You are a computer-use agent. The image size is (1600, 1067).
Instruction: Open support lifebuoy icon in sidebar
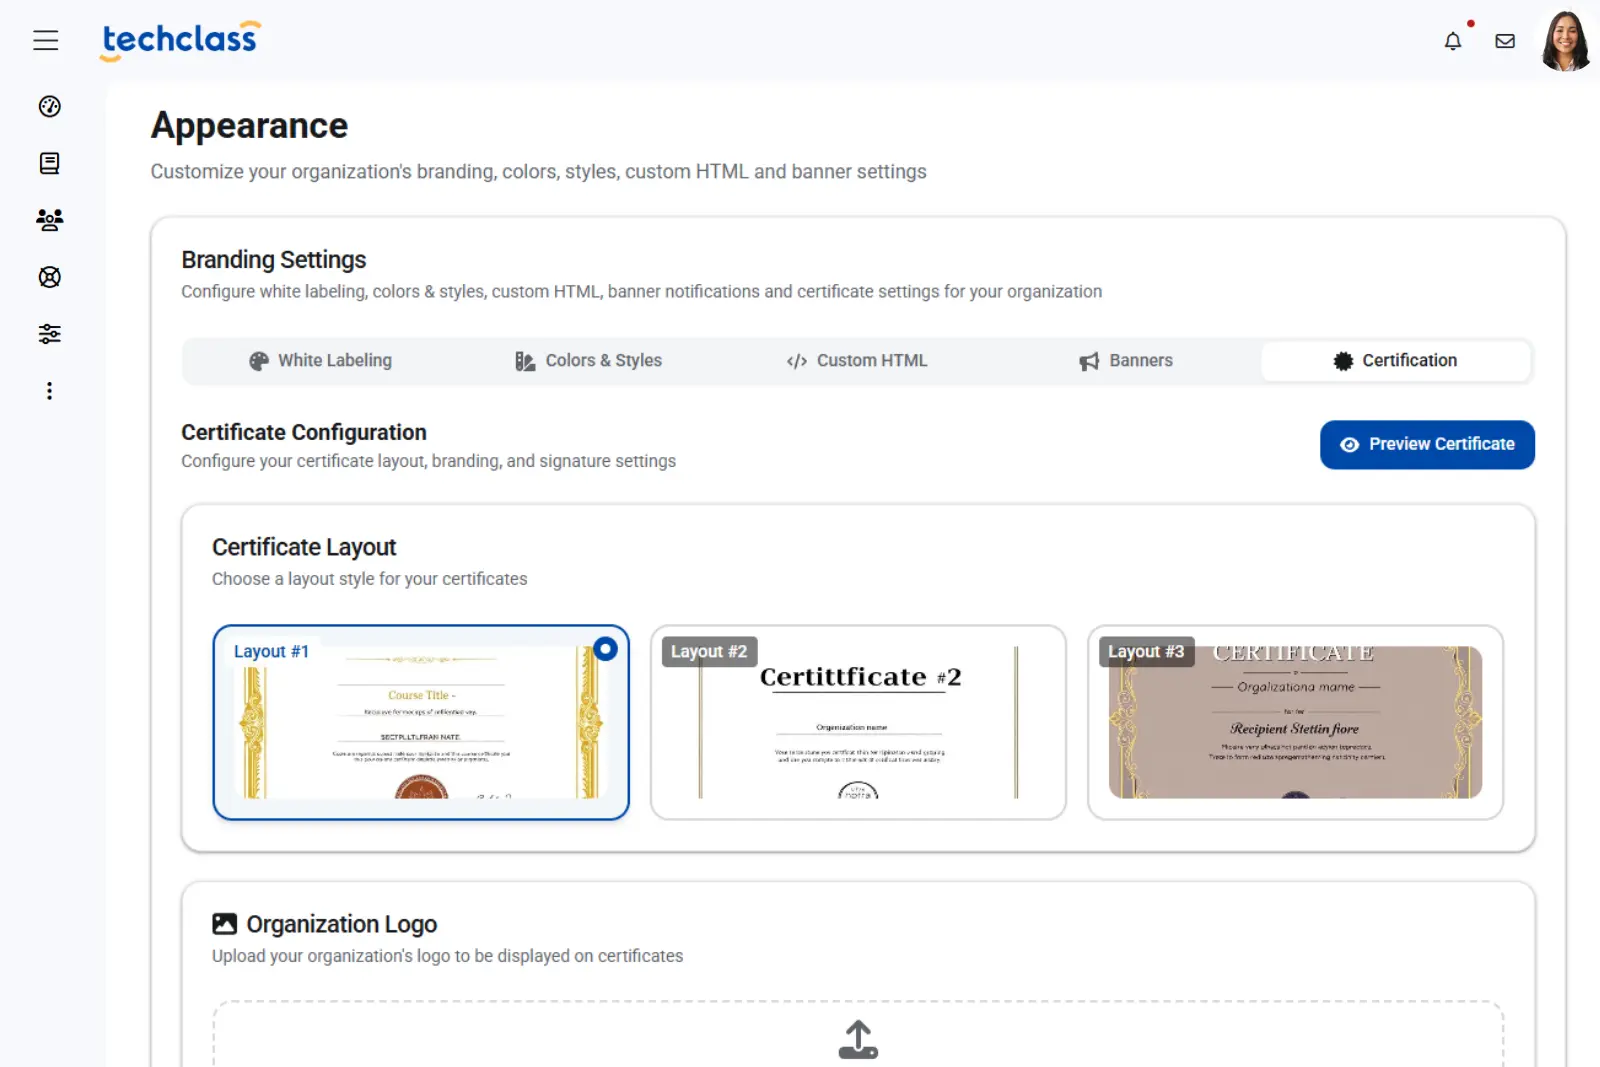click(49, 277)
